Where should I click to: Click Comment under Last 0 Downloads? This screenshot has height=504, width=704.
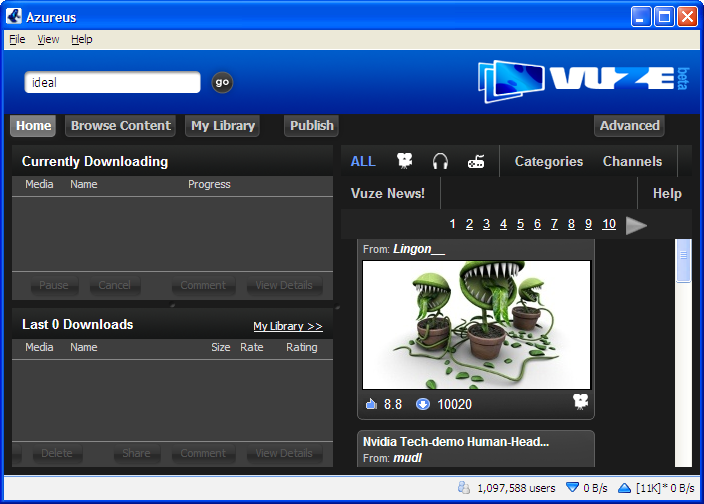point(203,453)
